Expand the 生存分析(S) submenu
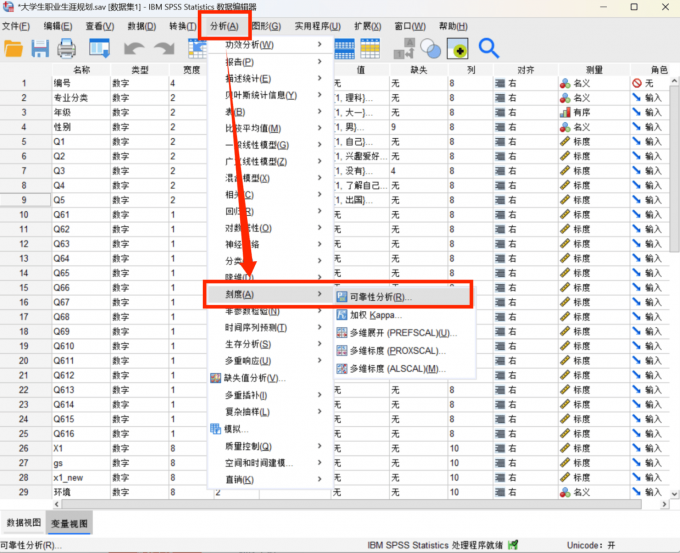This screenshot has height=553, width=680. pos(271,344)
